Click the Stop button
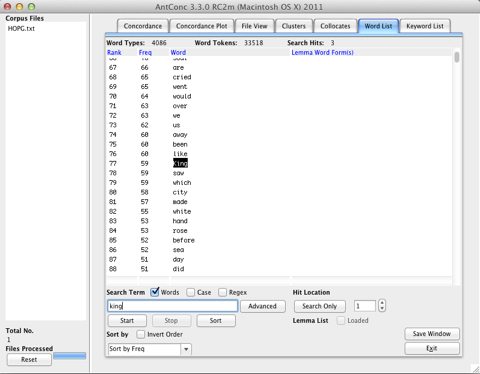Image resolution: width=480 pixels, height=374 pixels. click(x=171, y=321)
